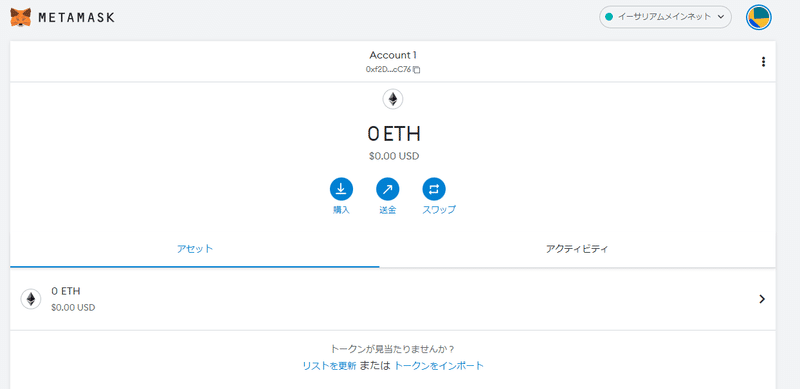This screenshot has width=800, height=389.
Task: Click the network dropdown arrow
Action: point(721,17)
